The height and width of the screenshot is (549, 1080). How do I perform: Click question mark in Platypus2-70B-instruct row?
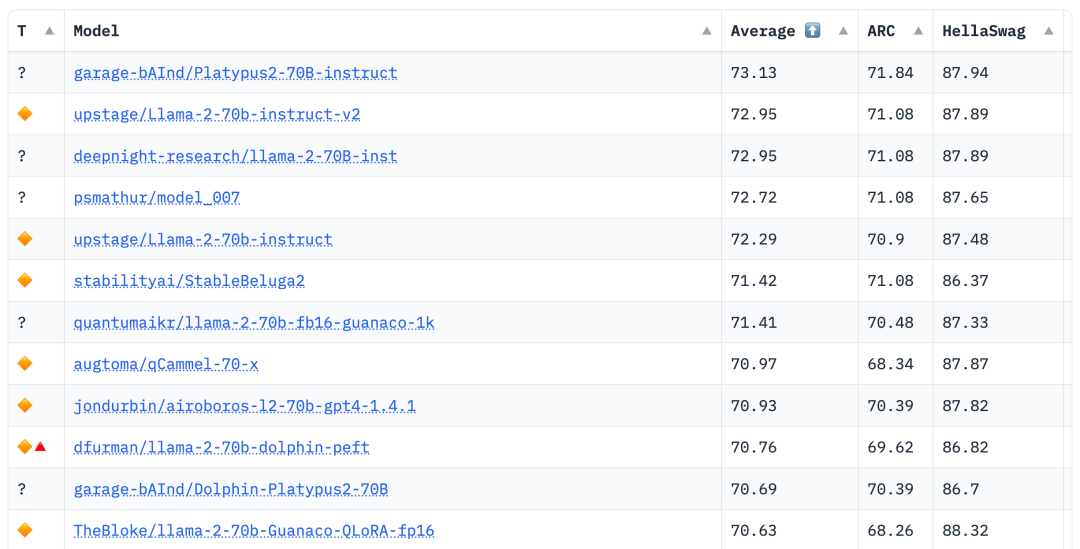coord(22,72)
